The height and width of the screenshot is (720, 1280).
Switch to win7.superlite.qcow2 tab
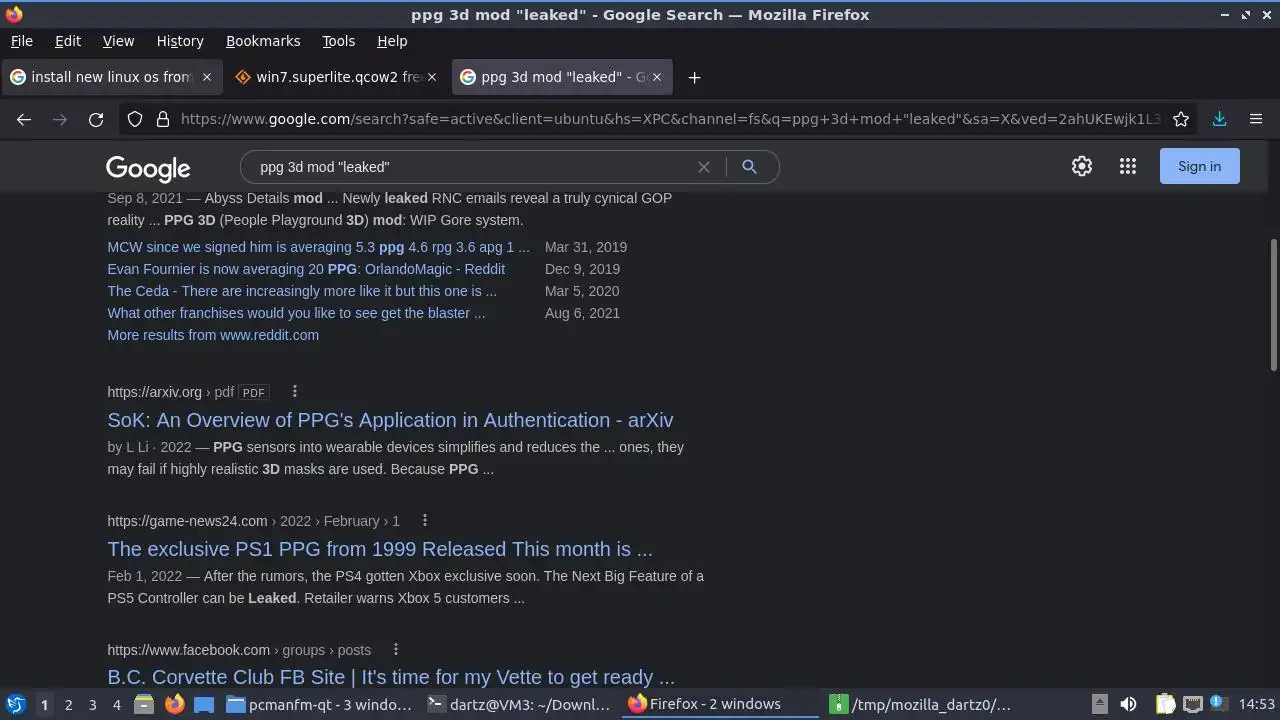335,77
